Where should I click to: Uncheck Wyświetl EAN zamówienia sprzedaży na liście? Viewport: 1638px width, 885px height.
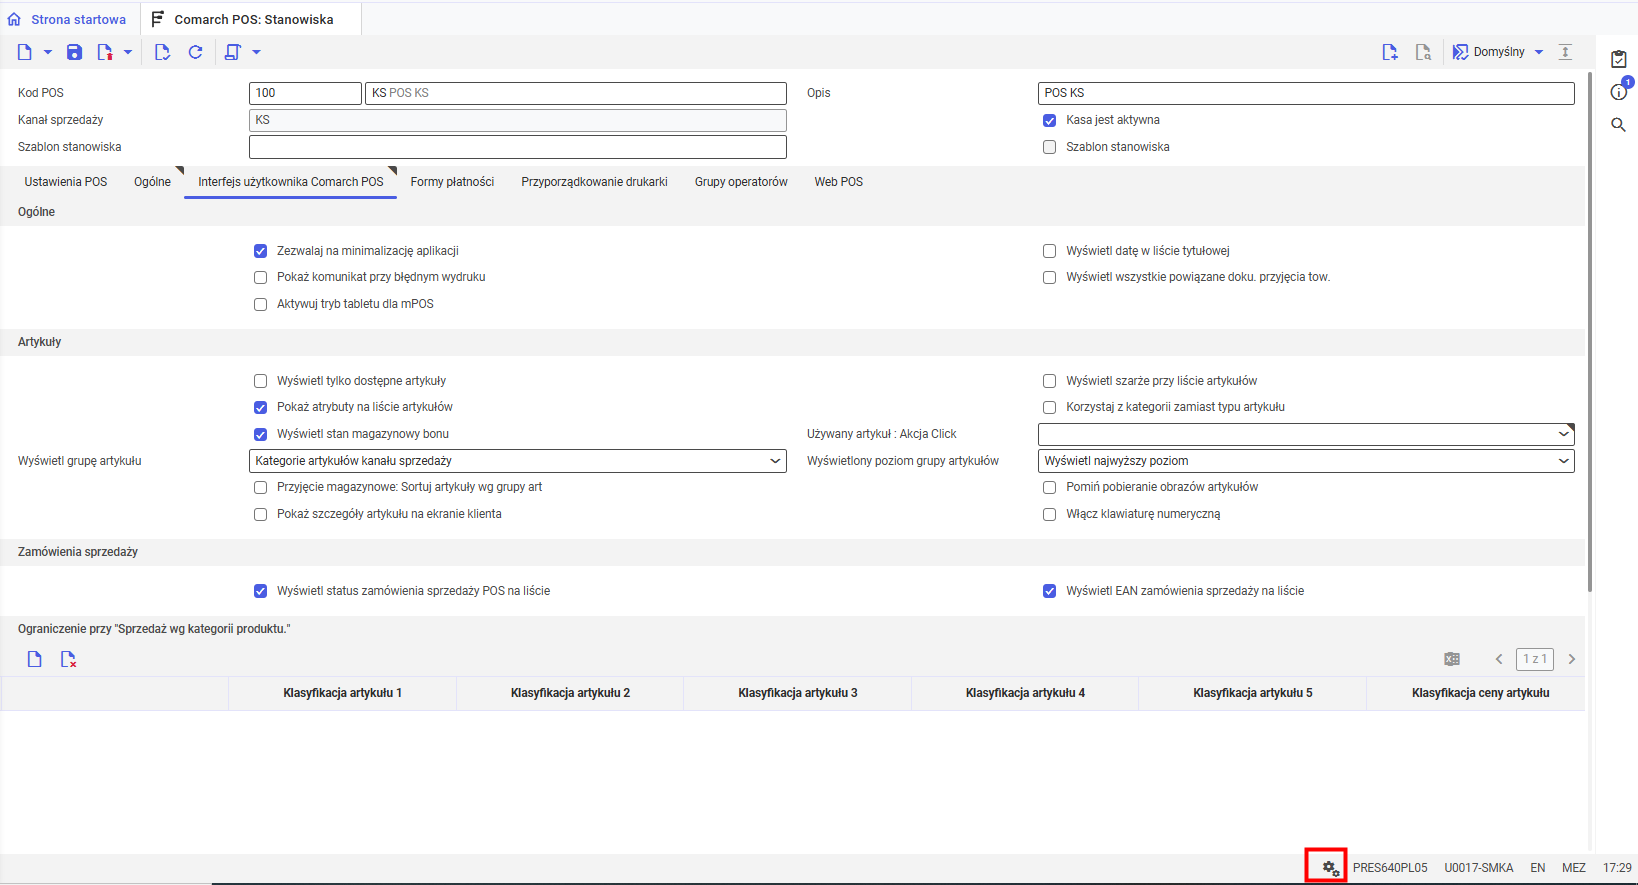coord(1049,591)
